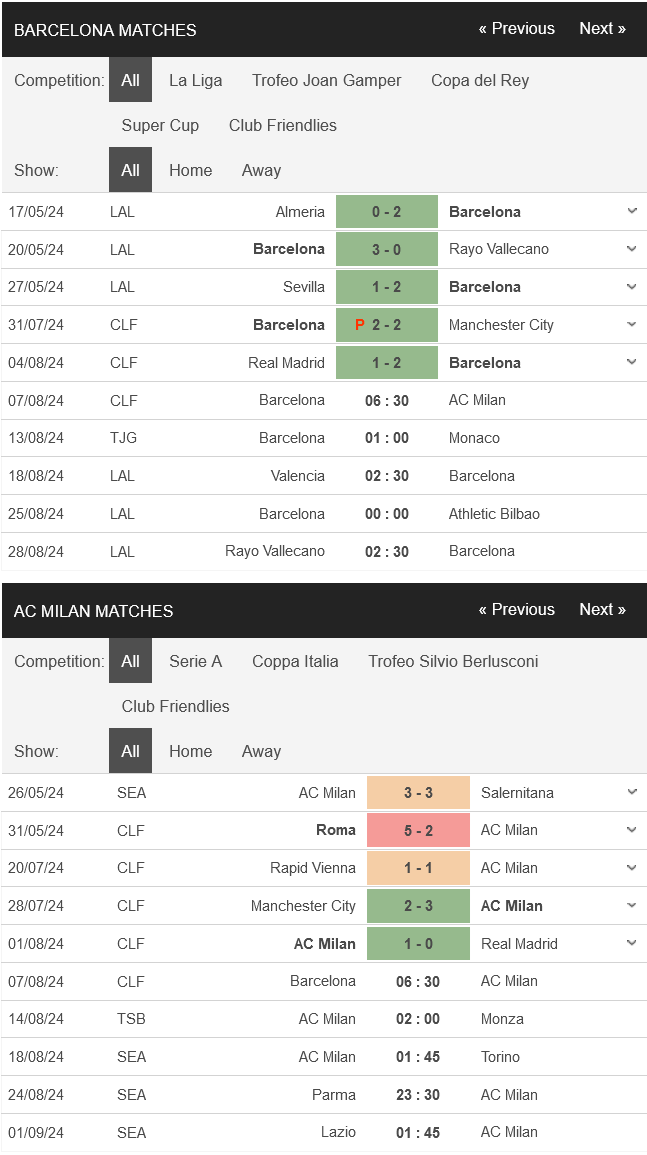Expand Almeria vs Barcelona match details chevron
Screen dimensions: 647x1155
[x=631, y=211]
